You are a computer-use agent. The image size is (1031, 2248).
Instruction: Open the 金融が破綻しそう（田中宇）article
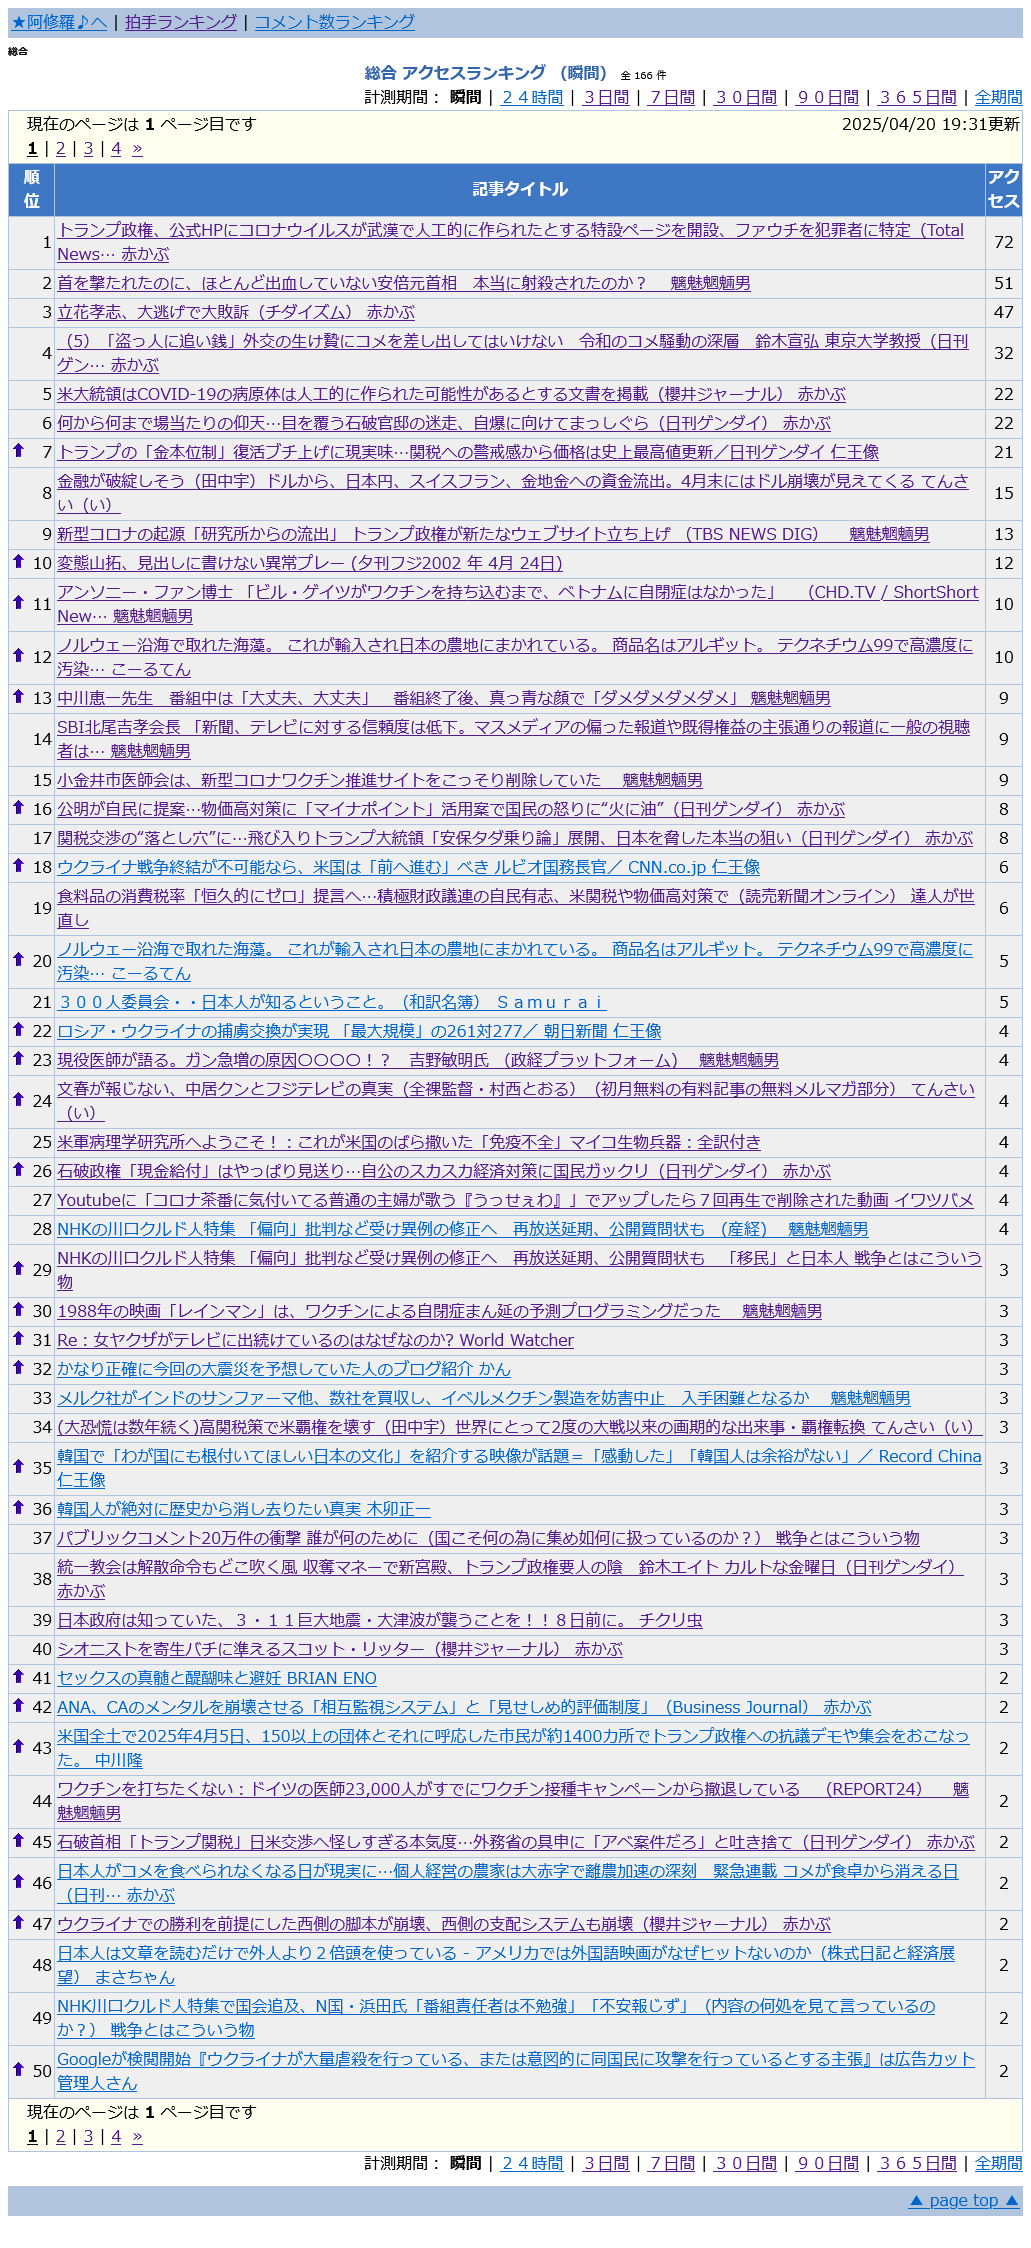coord(513,493)
